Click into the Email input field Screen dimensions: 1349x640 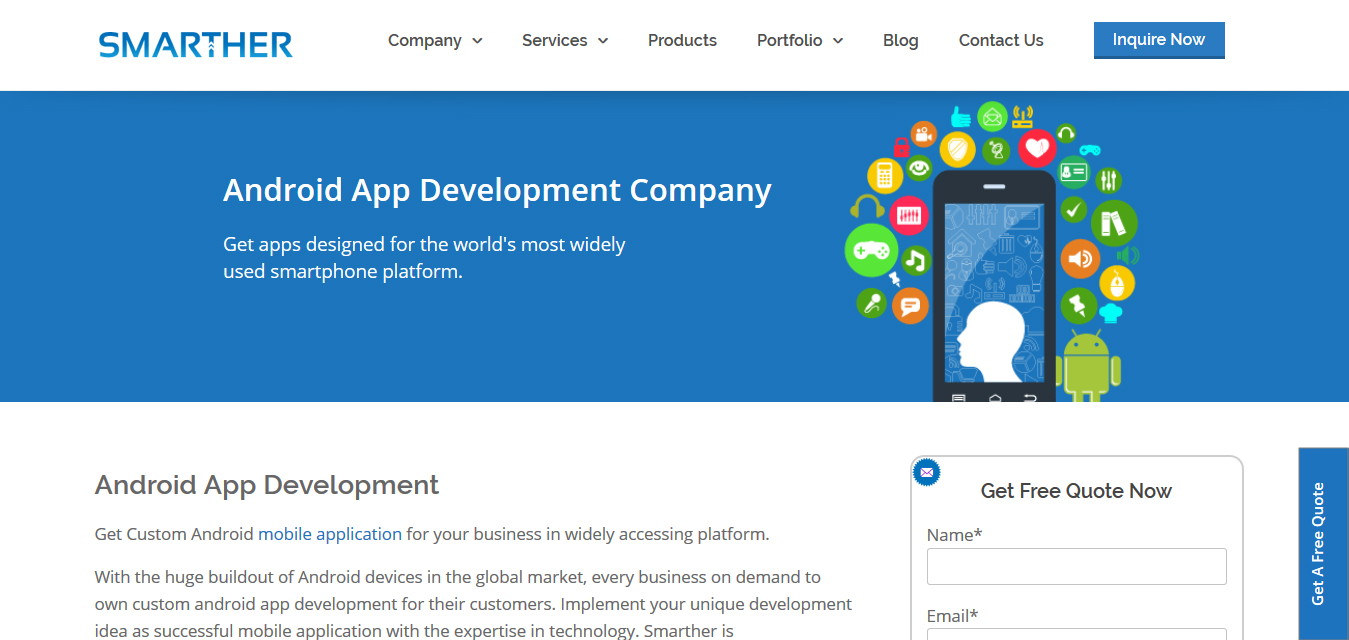[1076, 634]
